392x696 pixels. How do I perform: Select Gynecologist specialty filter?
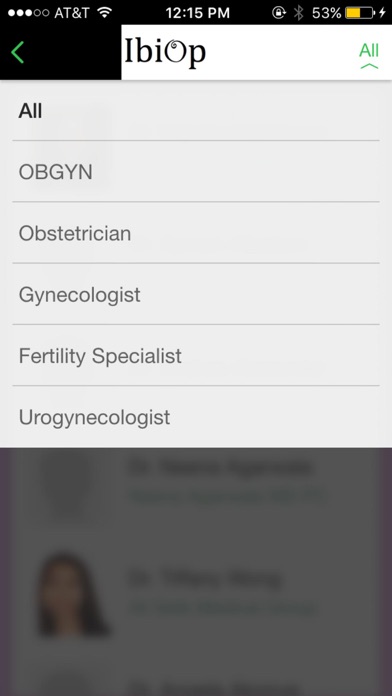coord(196,294)
